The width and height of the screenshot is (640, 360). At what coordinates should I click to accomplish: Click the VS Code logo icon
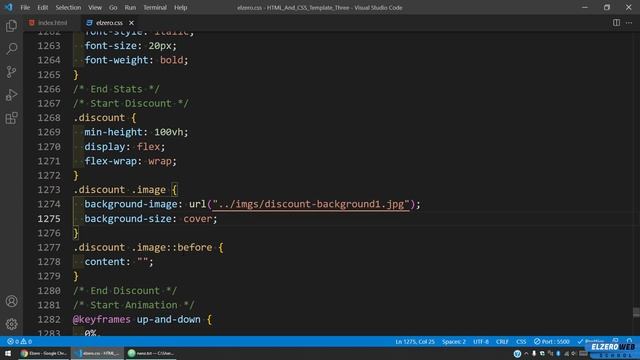pyautogui.click(x=8, y=7)
